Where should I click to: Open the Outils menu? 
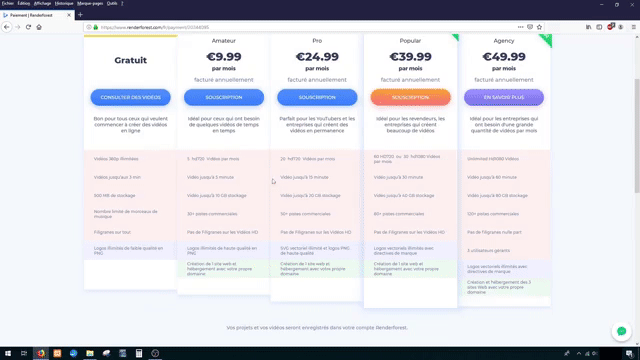pos(112,3)
